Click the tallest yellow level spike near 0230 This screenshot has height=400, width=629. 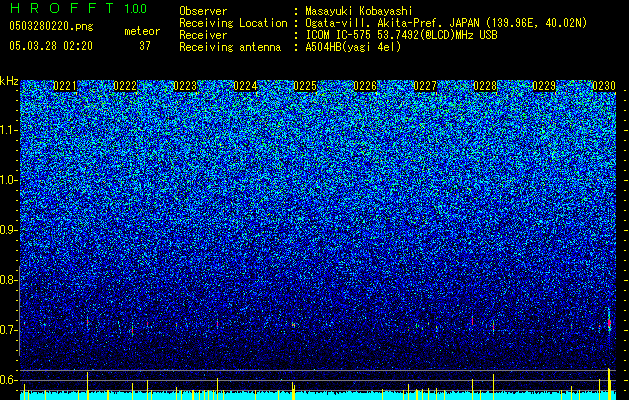pos(609,384)
